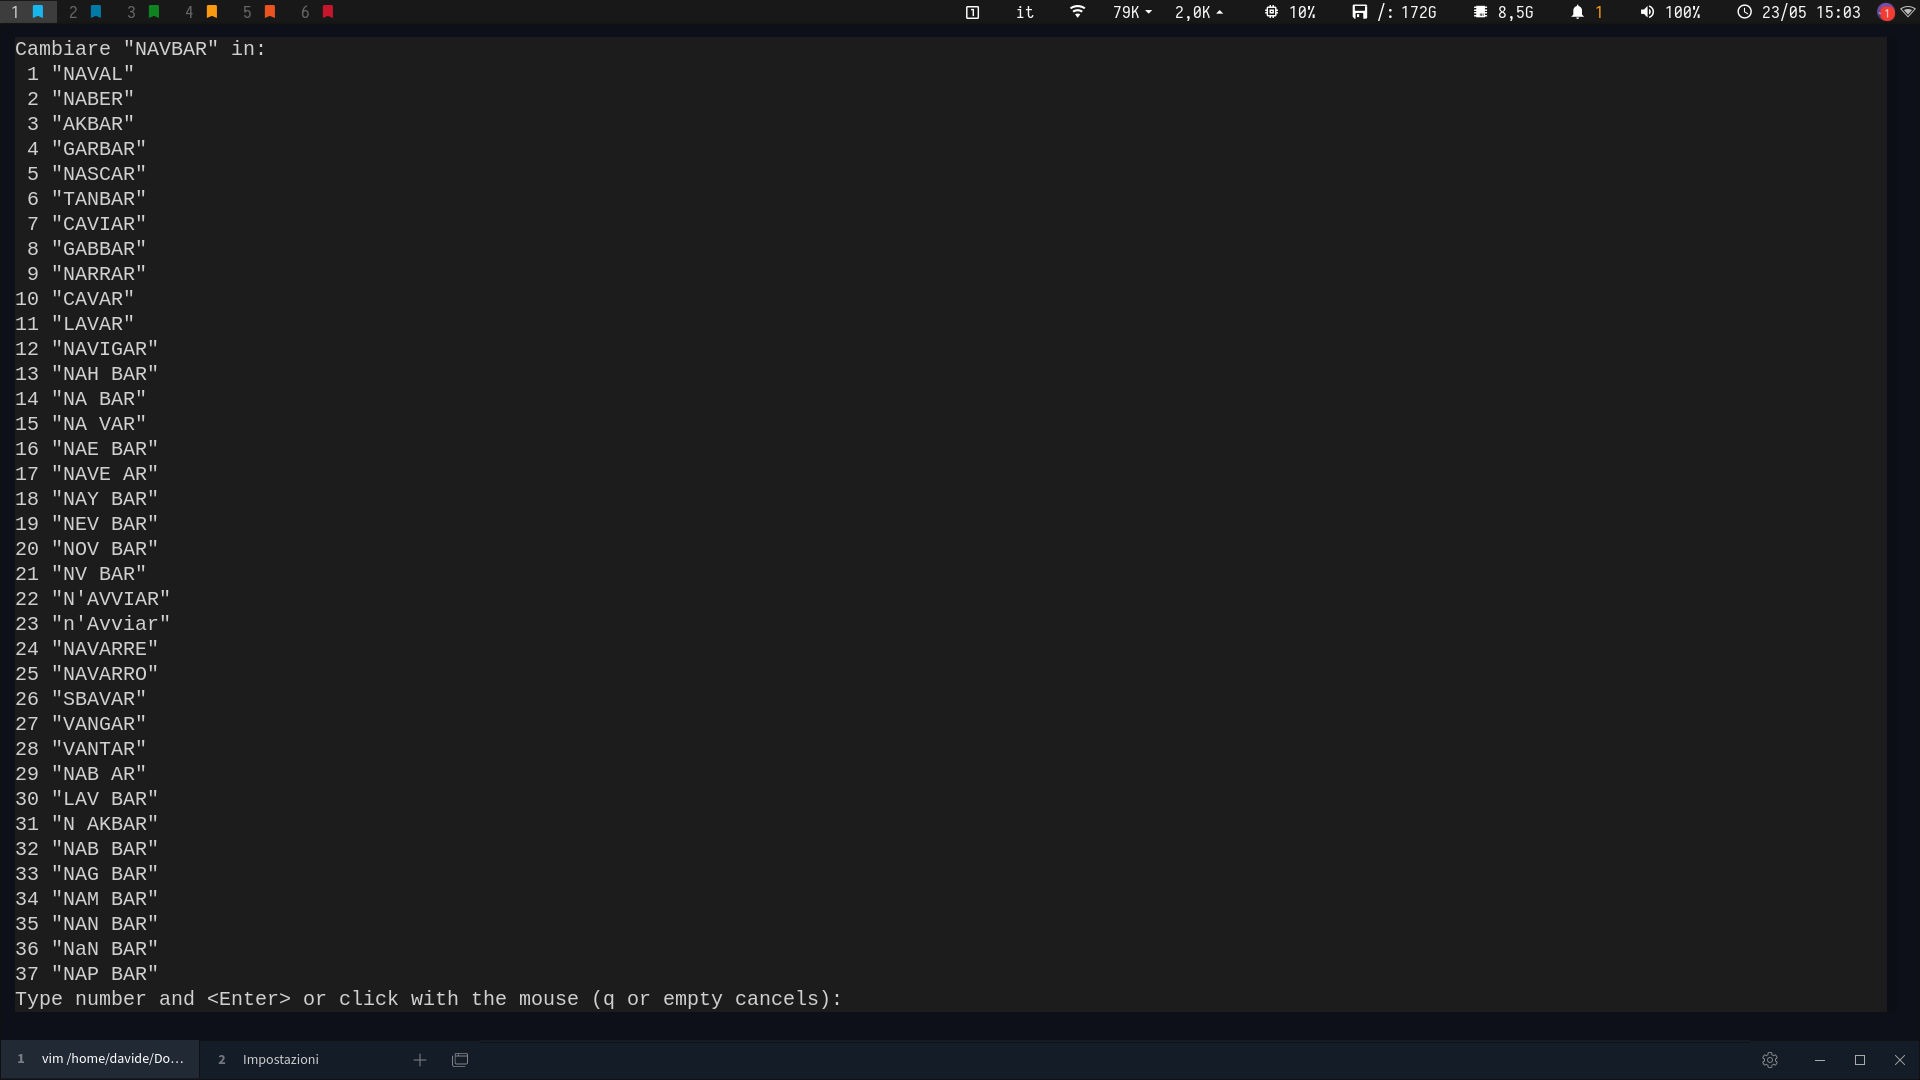Viewport: 1920px width, 1080px height.
Task: Choose suggestion 3 "AKBAR"
Action: tap(80, 124)
